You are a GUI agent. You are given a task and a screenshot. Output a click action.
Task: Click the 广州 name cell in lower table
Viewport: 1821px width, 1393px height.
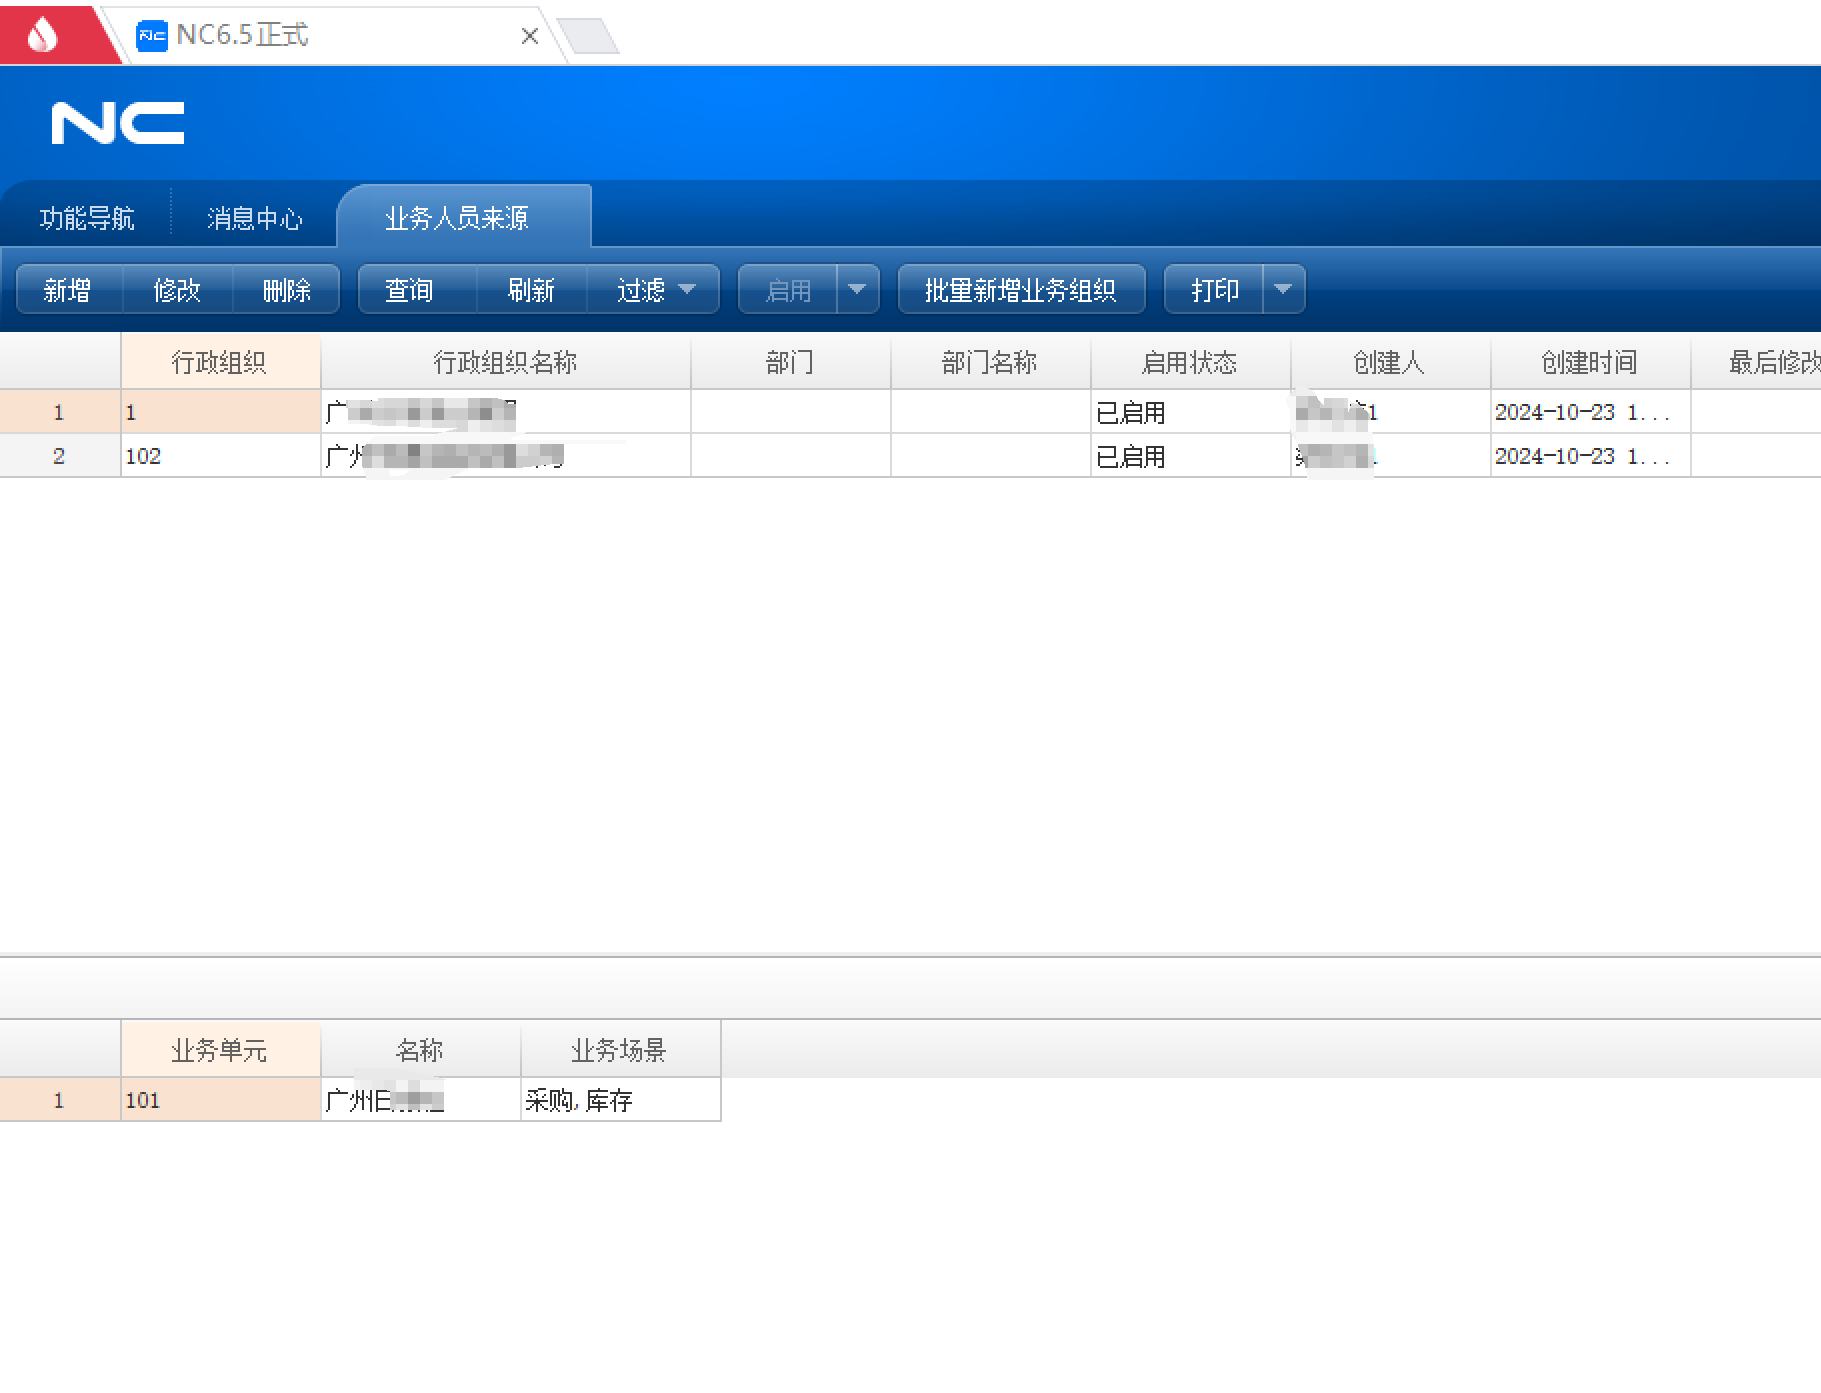[420, 1100]
